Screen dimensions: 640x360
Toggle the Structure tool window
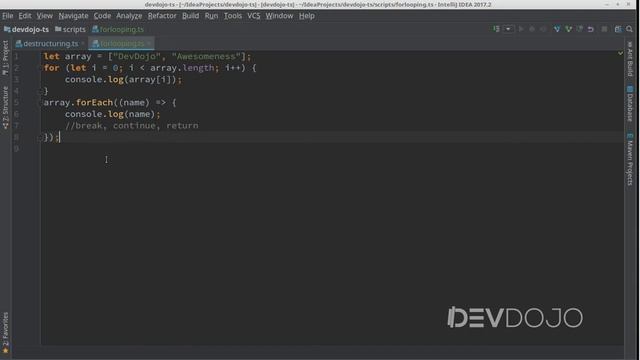5,108
